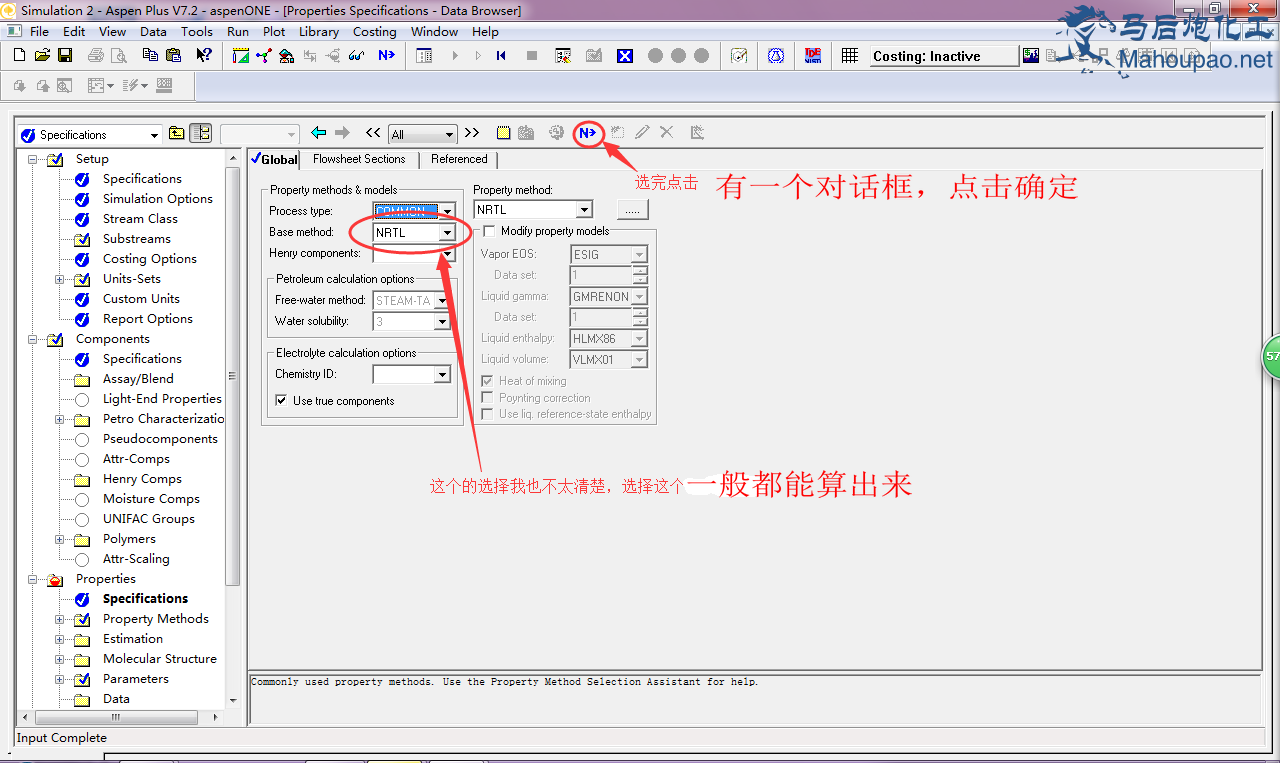This screenshot has height=763, width=1280.
Task: Expand the Units-Sets tree node
Action: [60, 279]
